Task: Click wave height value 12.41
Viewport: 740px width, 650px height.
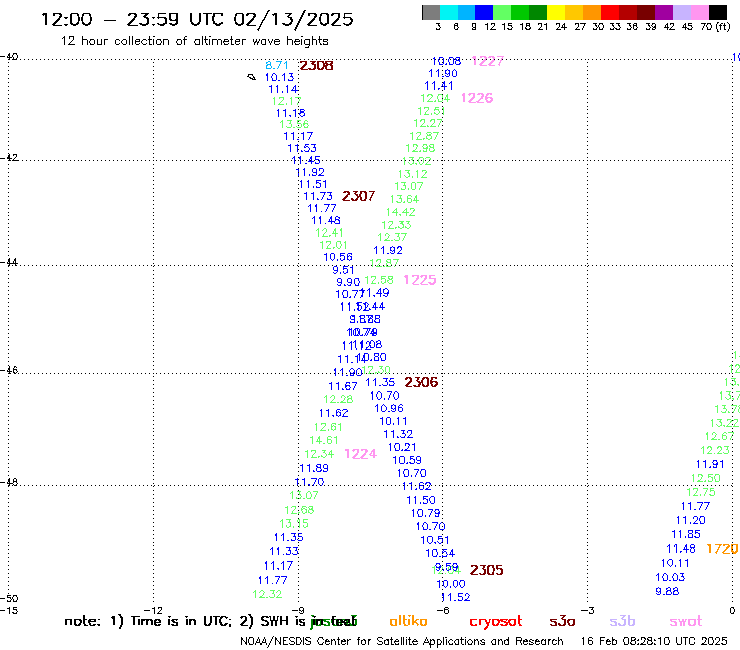Action: pyautogui.click(x=329, y=233)
